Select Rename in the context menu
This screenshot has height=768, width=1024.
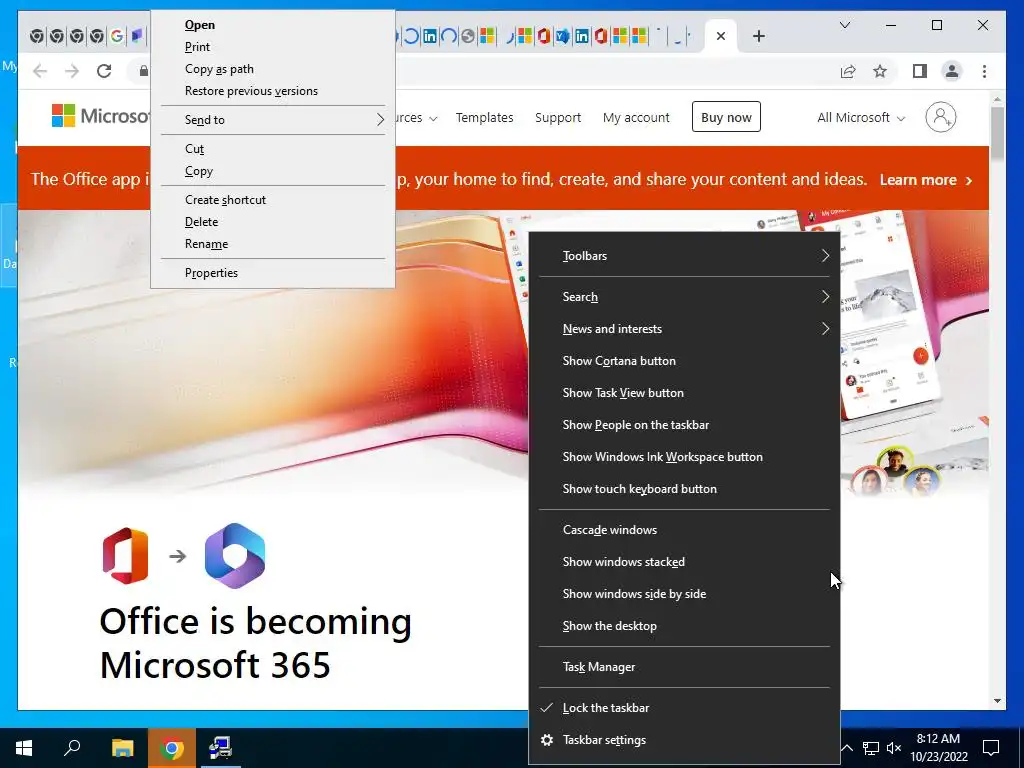[x=272, y=244]
